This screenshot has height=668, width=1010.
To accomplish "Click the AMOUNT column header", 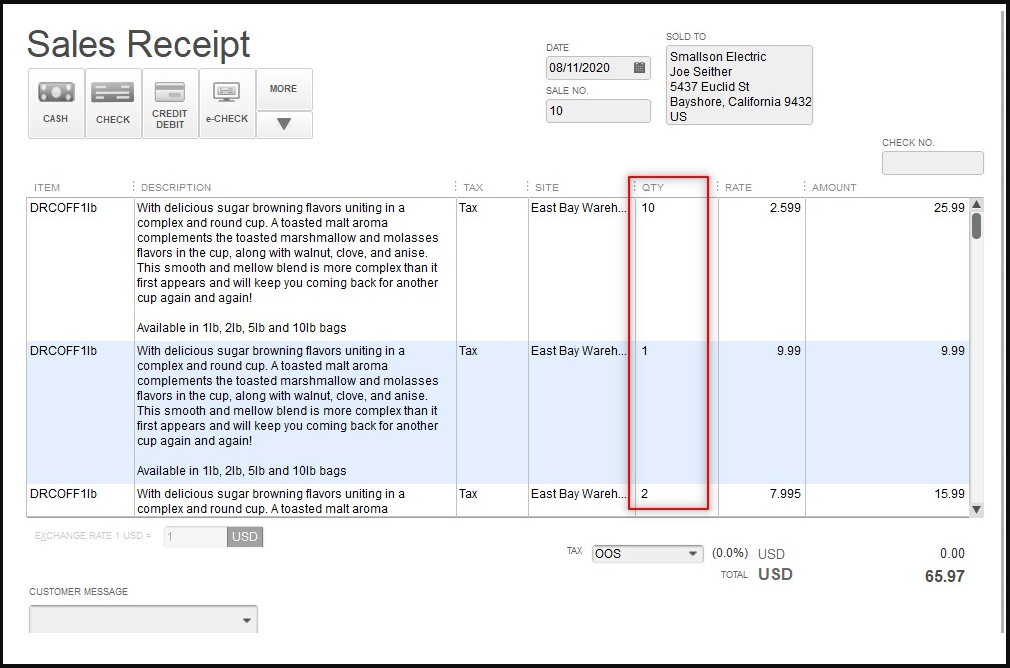I will [x=834, y=187].
